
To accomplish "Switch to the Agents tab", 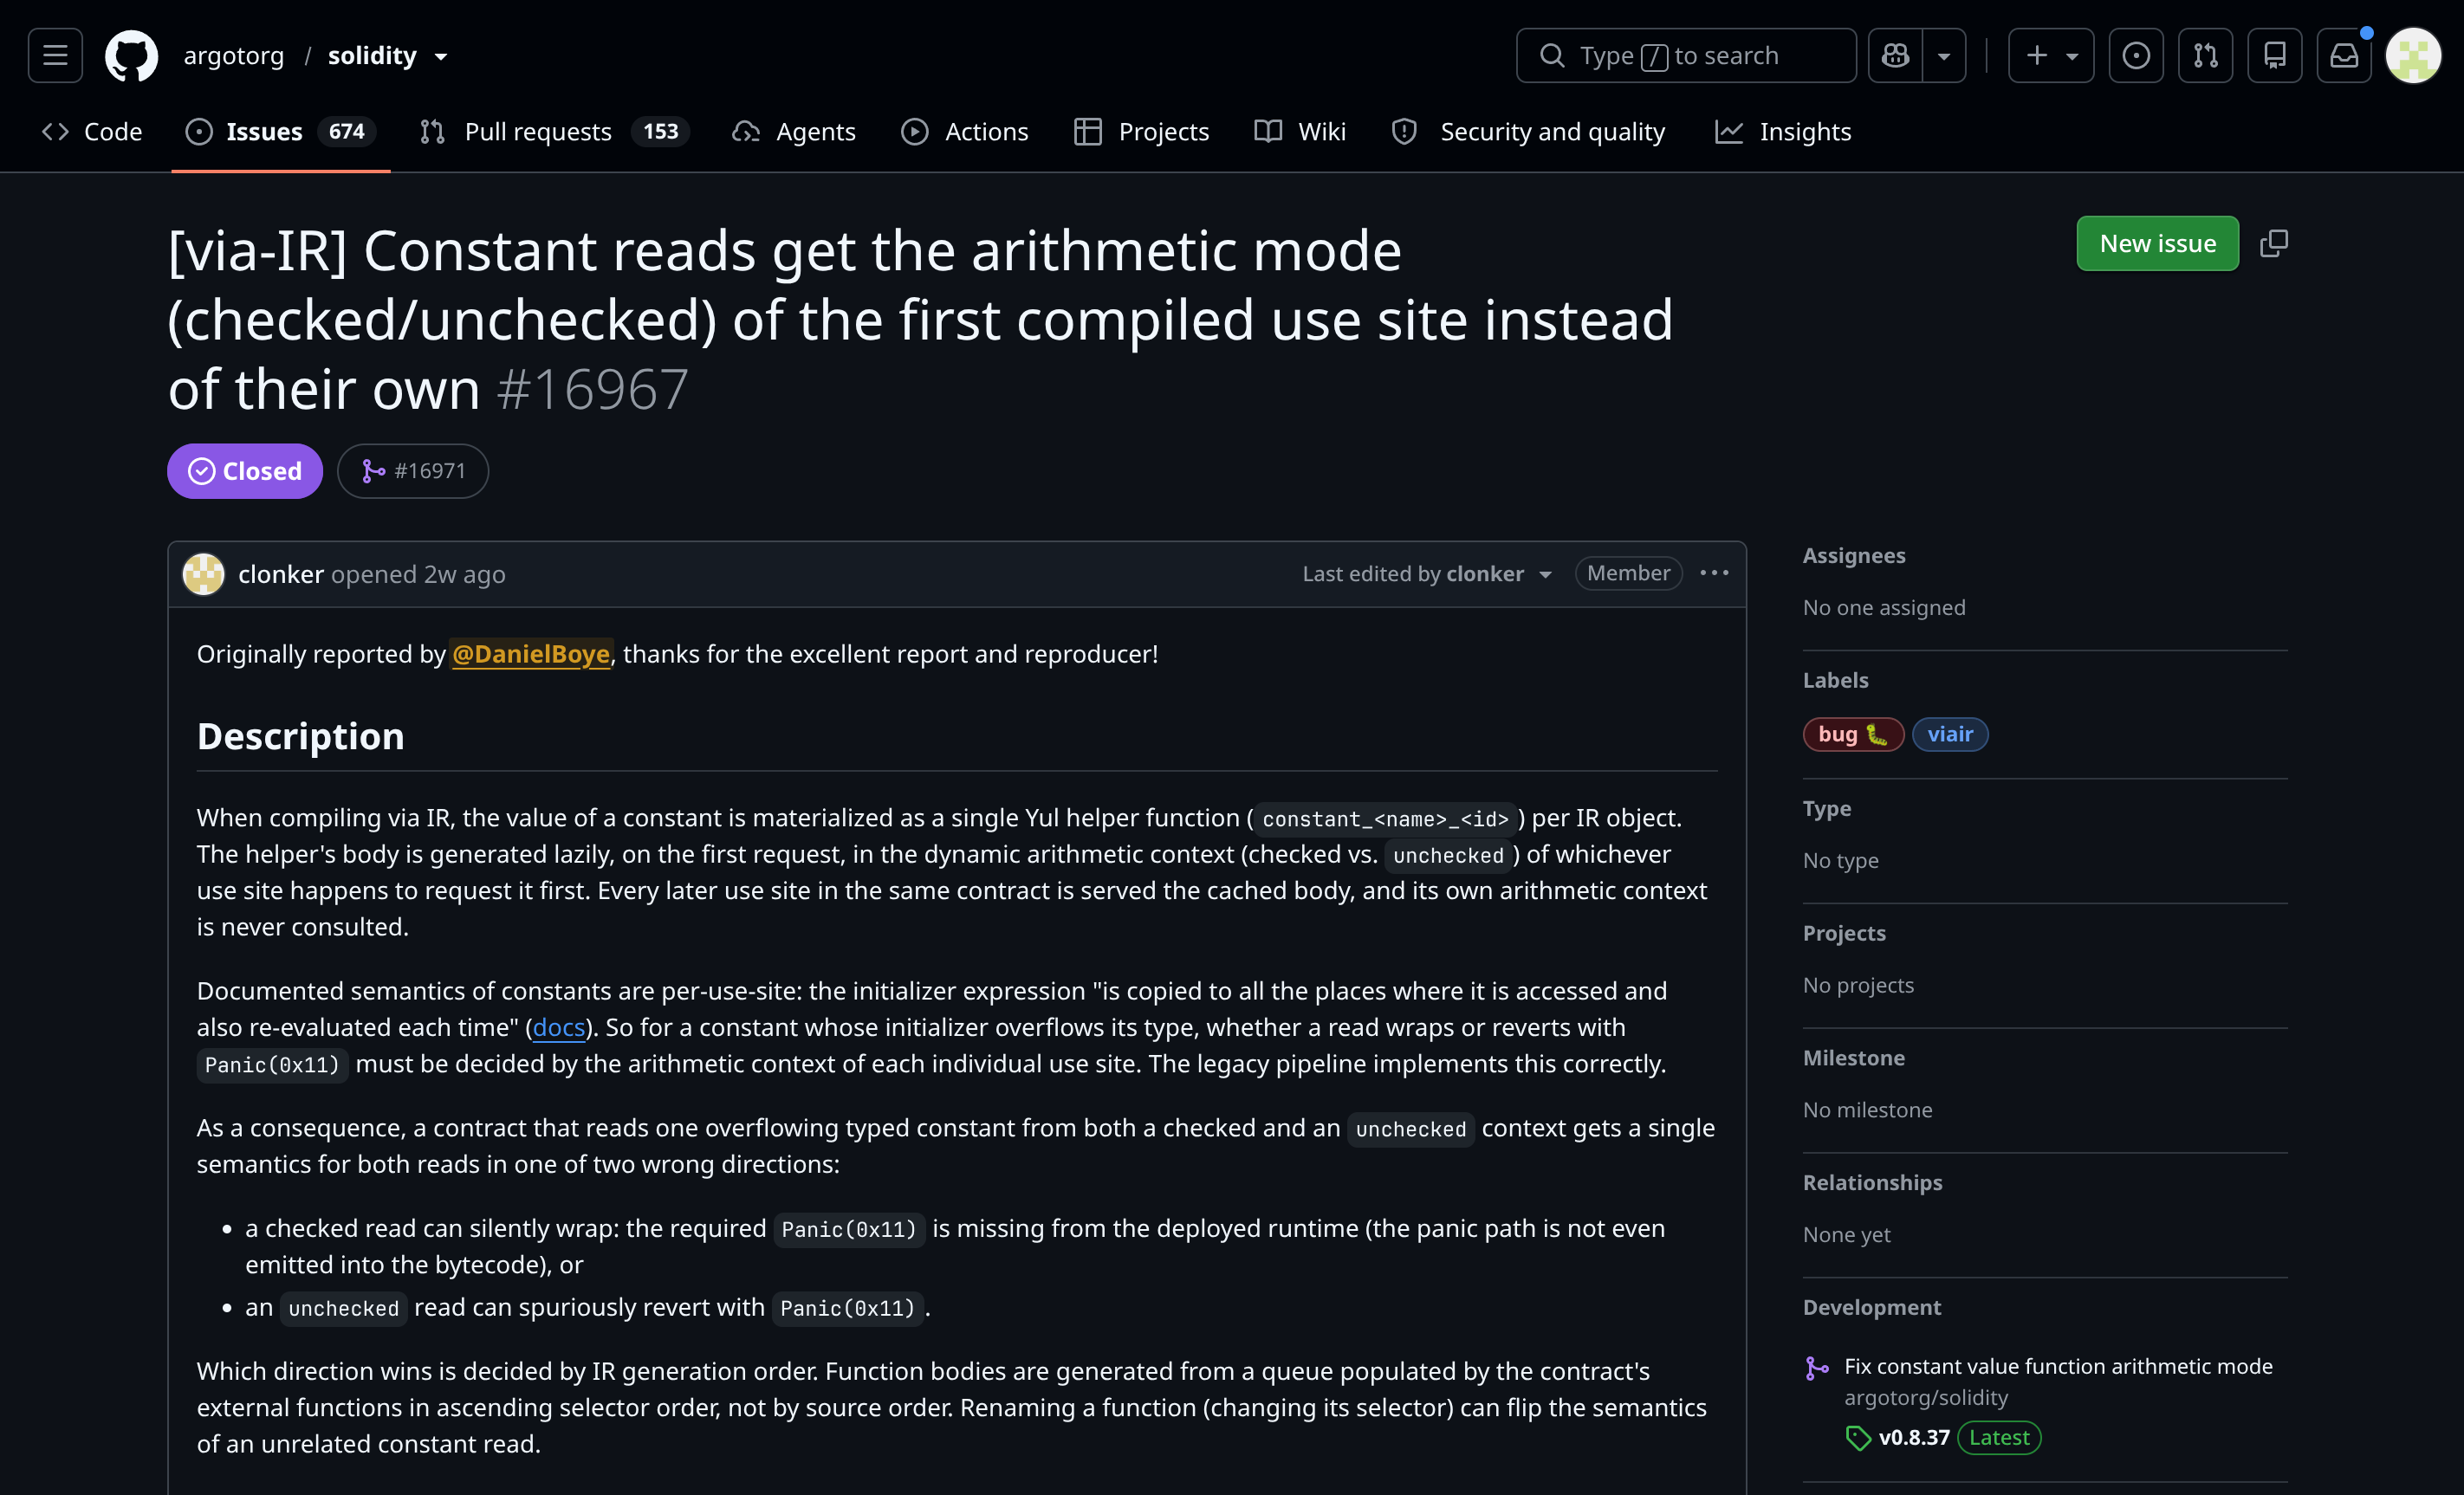I will click(x=794, y=131).
